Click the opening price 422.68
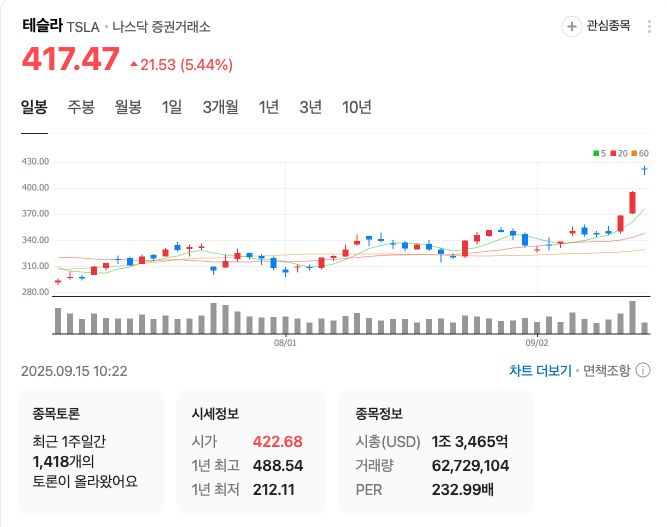Image resolution: width=667 pixels, height=527 pixels. tap(277, 442)
